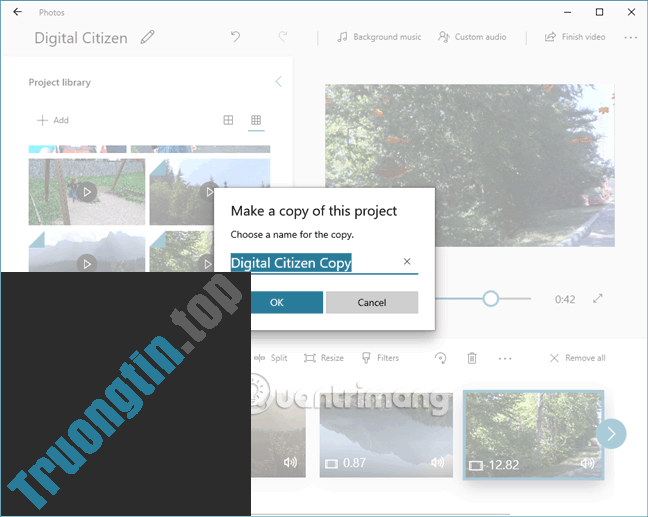The height and width of the screenshot is (517, 648).
Task: Close the Photos window
Action: [x=631, y=12]
